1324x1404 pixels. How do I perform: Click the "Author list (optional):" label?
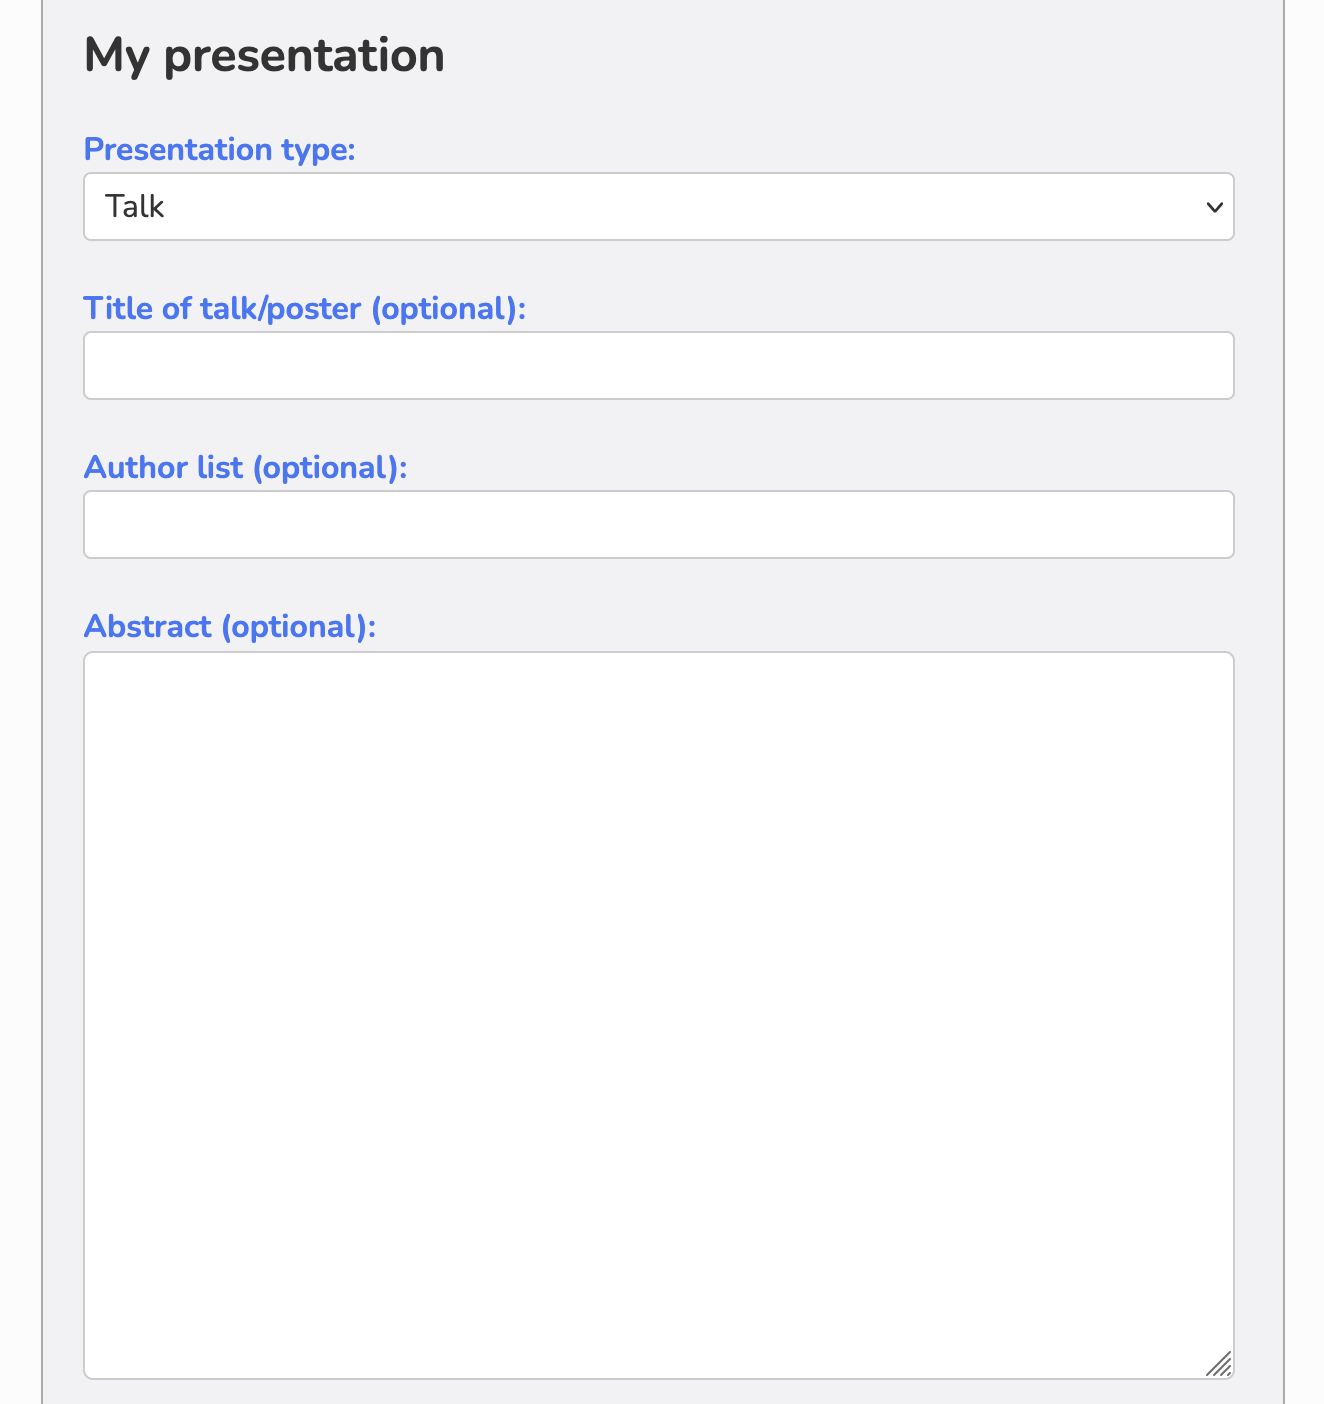pyautogui.click(x=246, y=468)
